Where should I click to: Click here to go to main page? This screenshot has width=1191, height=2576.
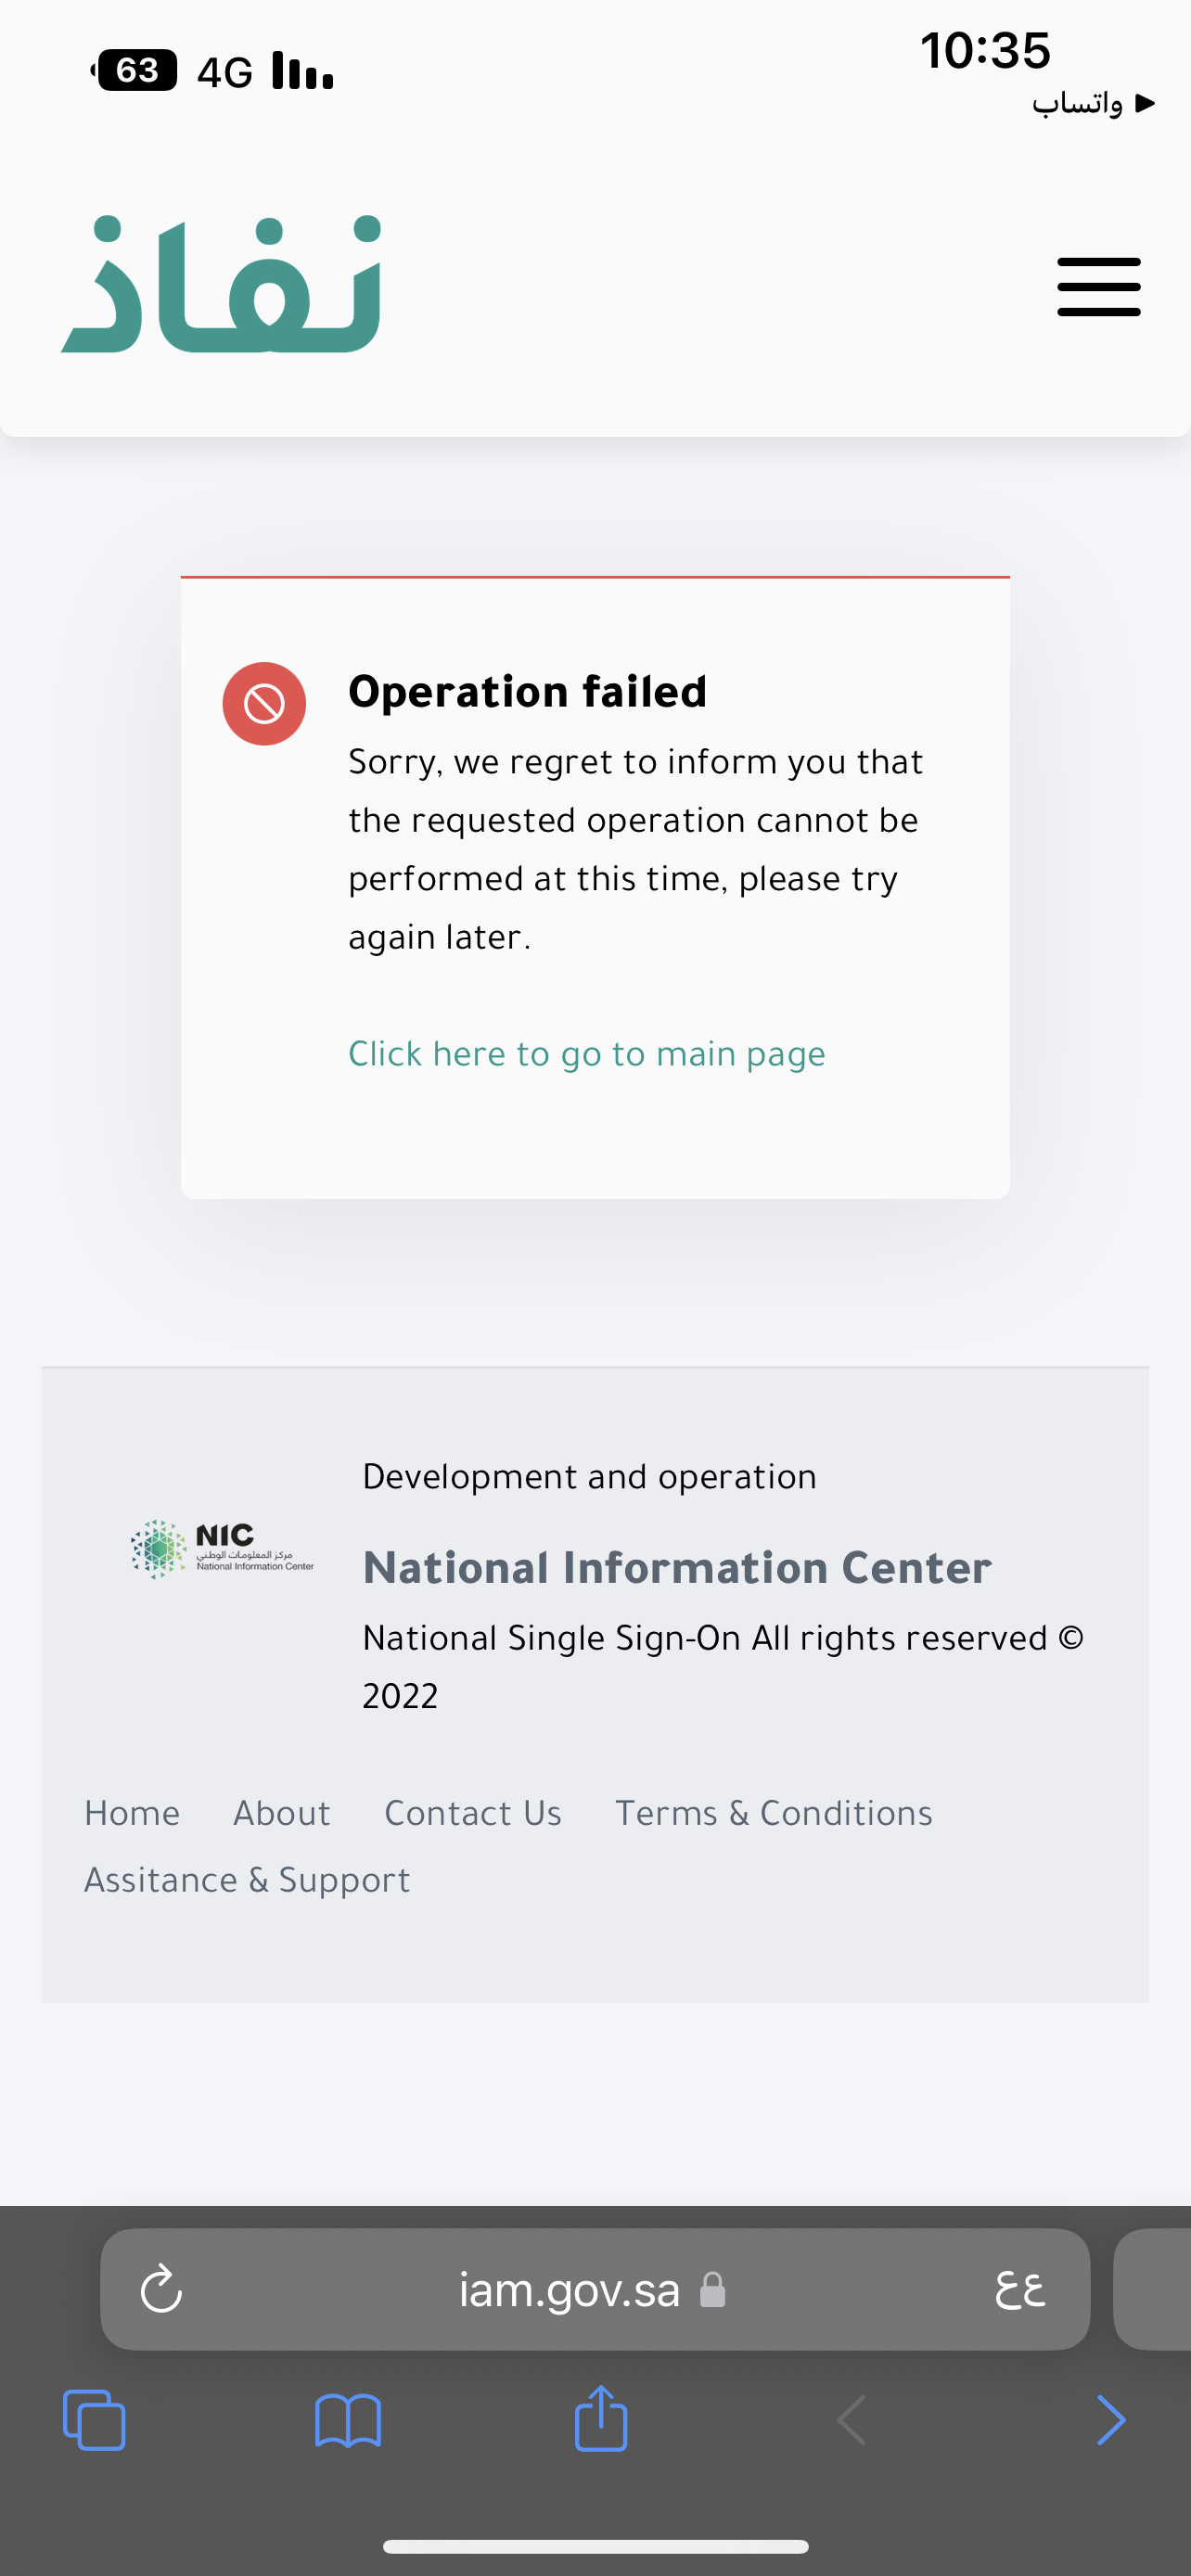pyautogui.click(x=587, y=1054)
